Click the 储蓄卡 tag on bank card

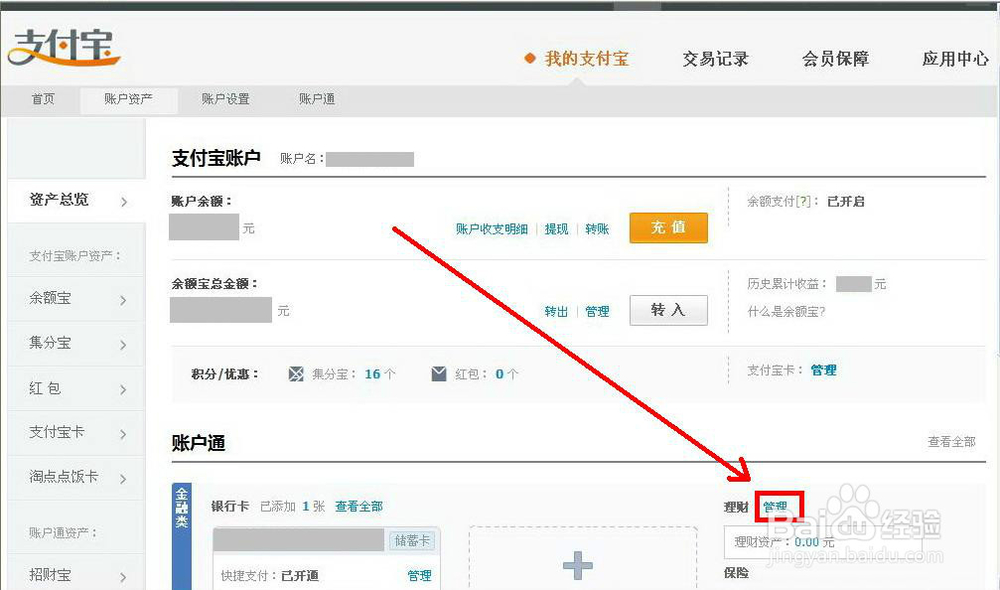(x=412, y=541)
